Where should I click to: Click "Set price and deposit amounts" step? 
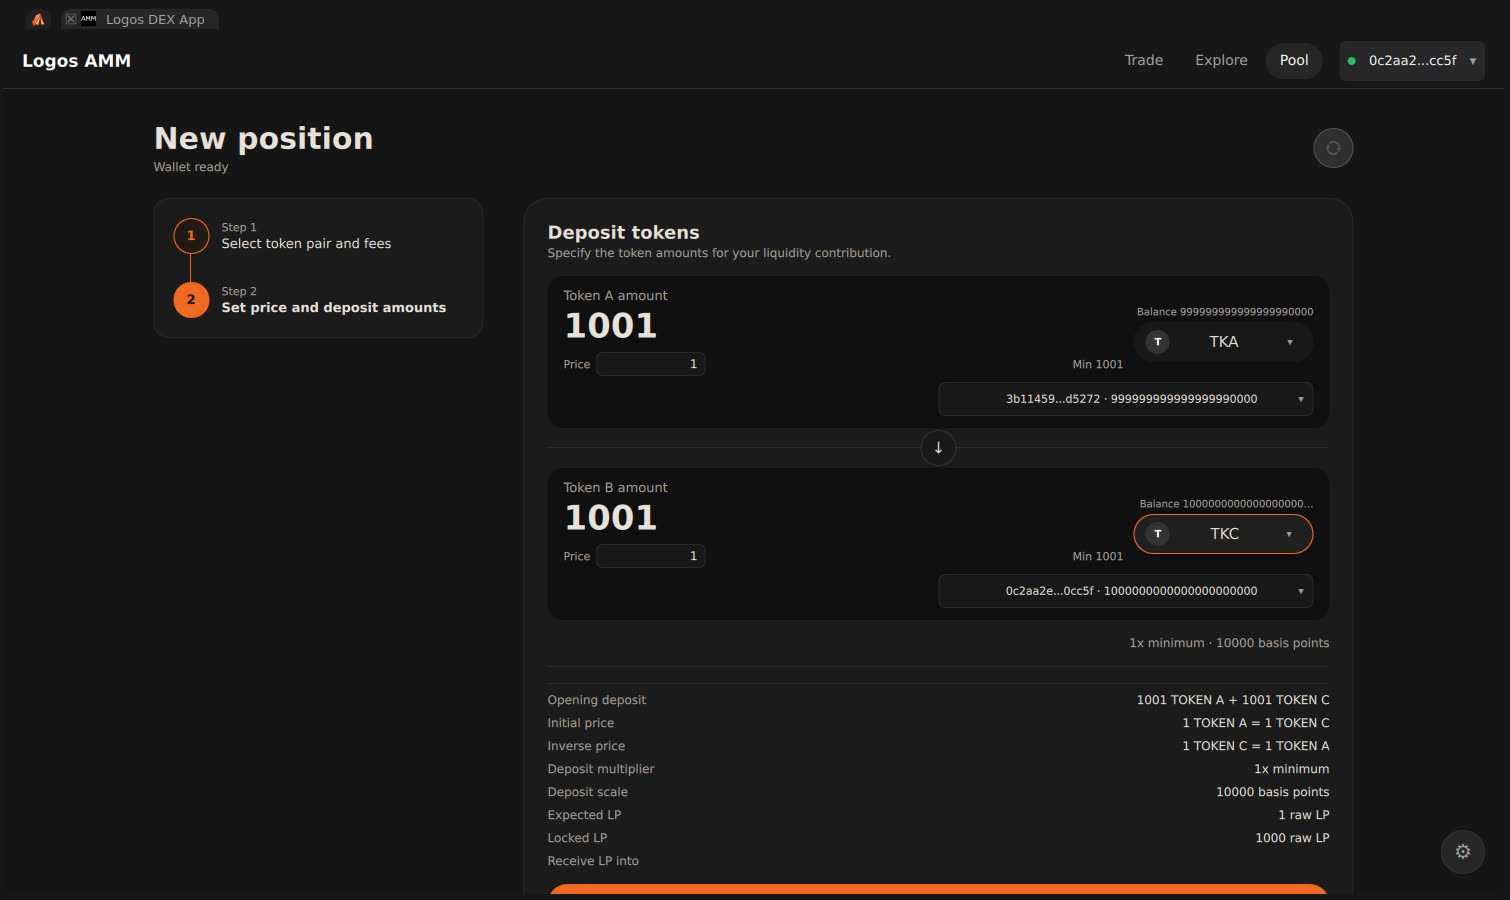(x=334, y=308)
